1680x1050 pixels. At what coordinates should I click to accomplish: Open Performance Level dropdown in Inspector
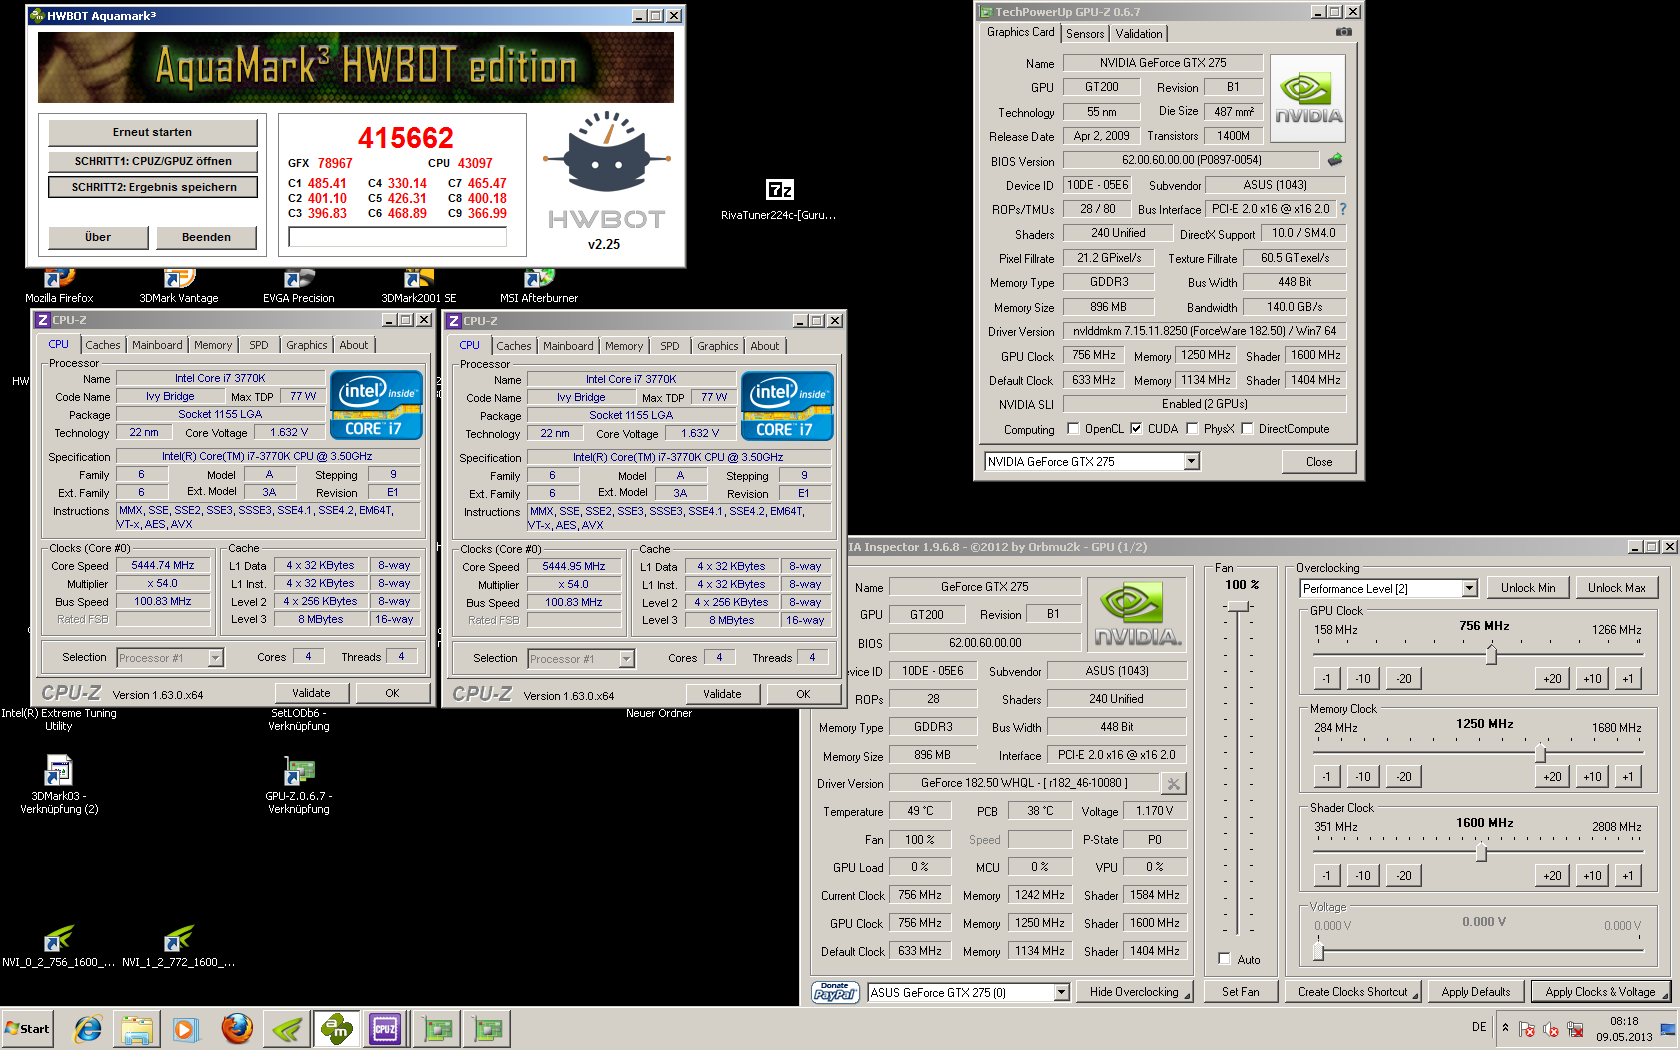[x=1469, y=588]
